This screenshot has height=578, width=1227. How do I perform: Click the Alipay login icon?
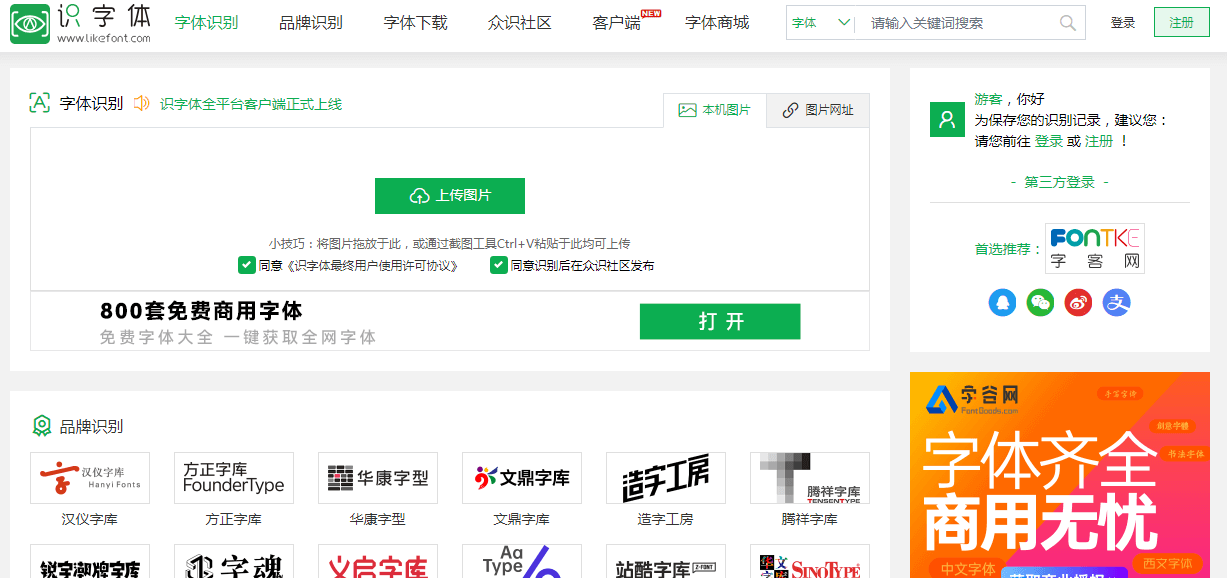1116,303
